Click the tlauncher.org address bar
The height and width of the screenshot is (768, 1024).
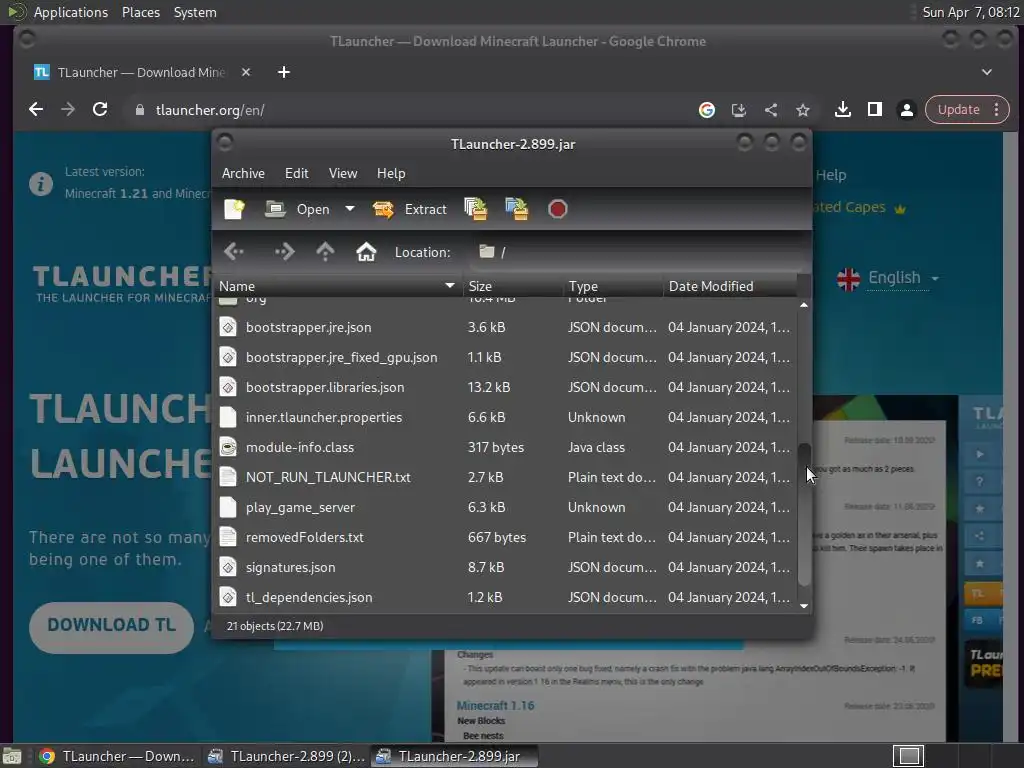click(411, 110)
